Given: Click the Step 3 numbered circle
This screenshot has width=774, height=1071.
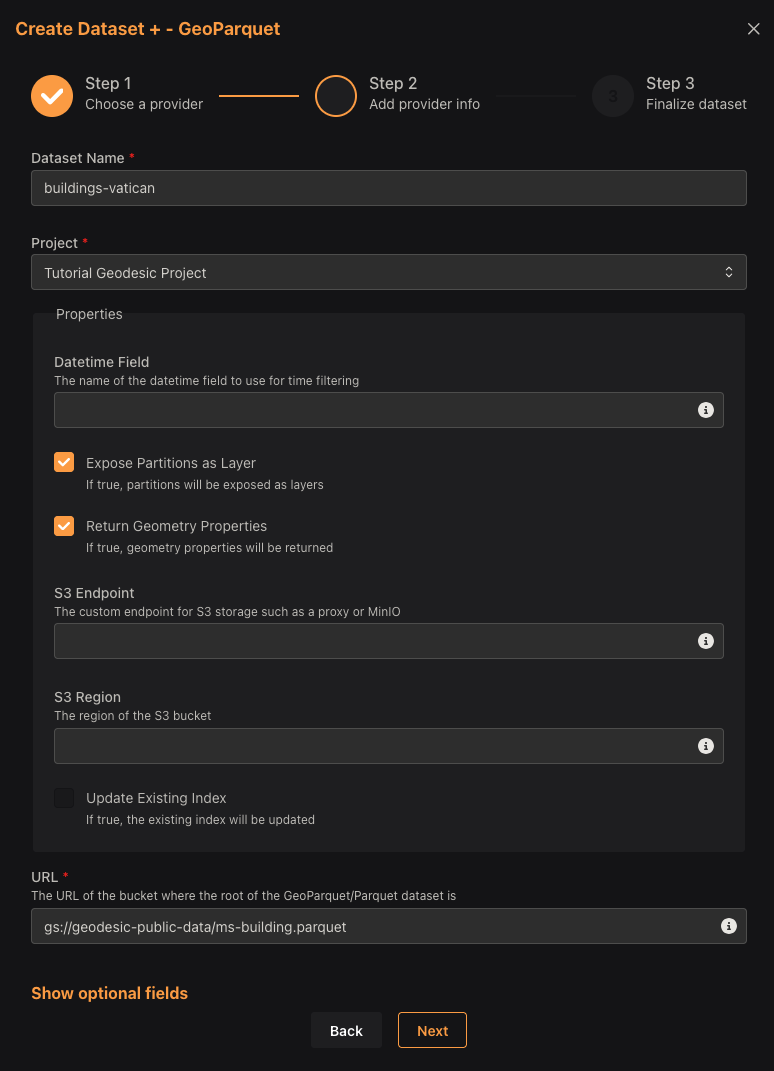Looking at the screenshot, I should tap(613, 96).
